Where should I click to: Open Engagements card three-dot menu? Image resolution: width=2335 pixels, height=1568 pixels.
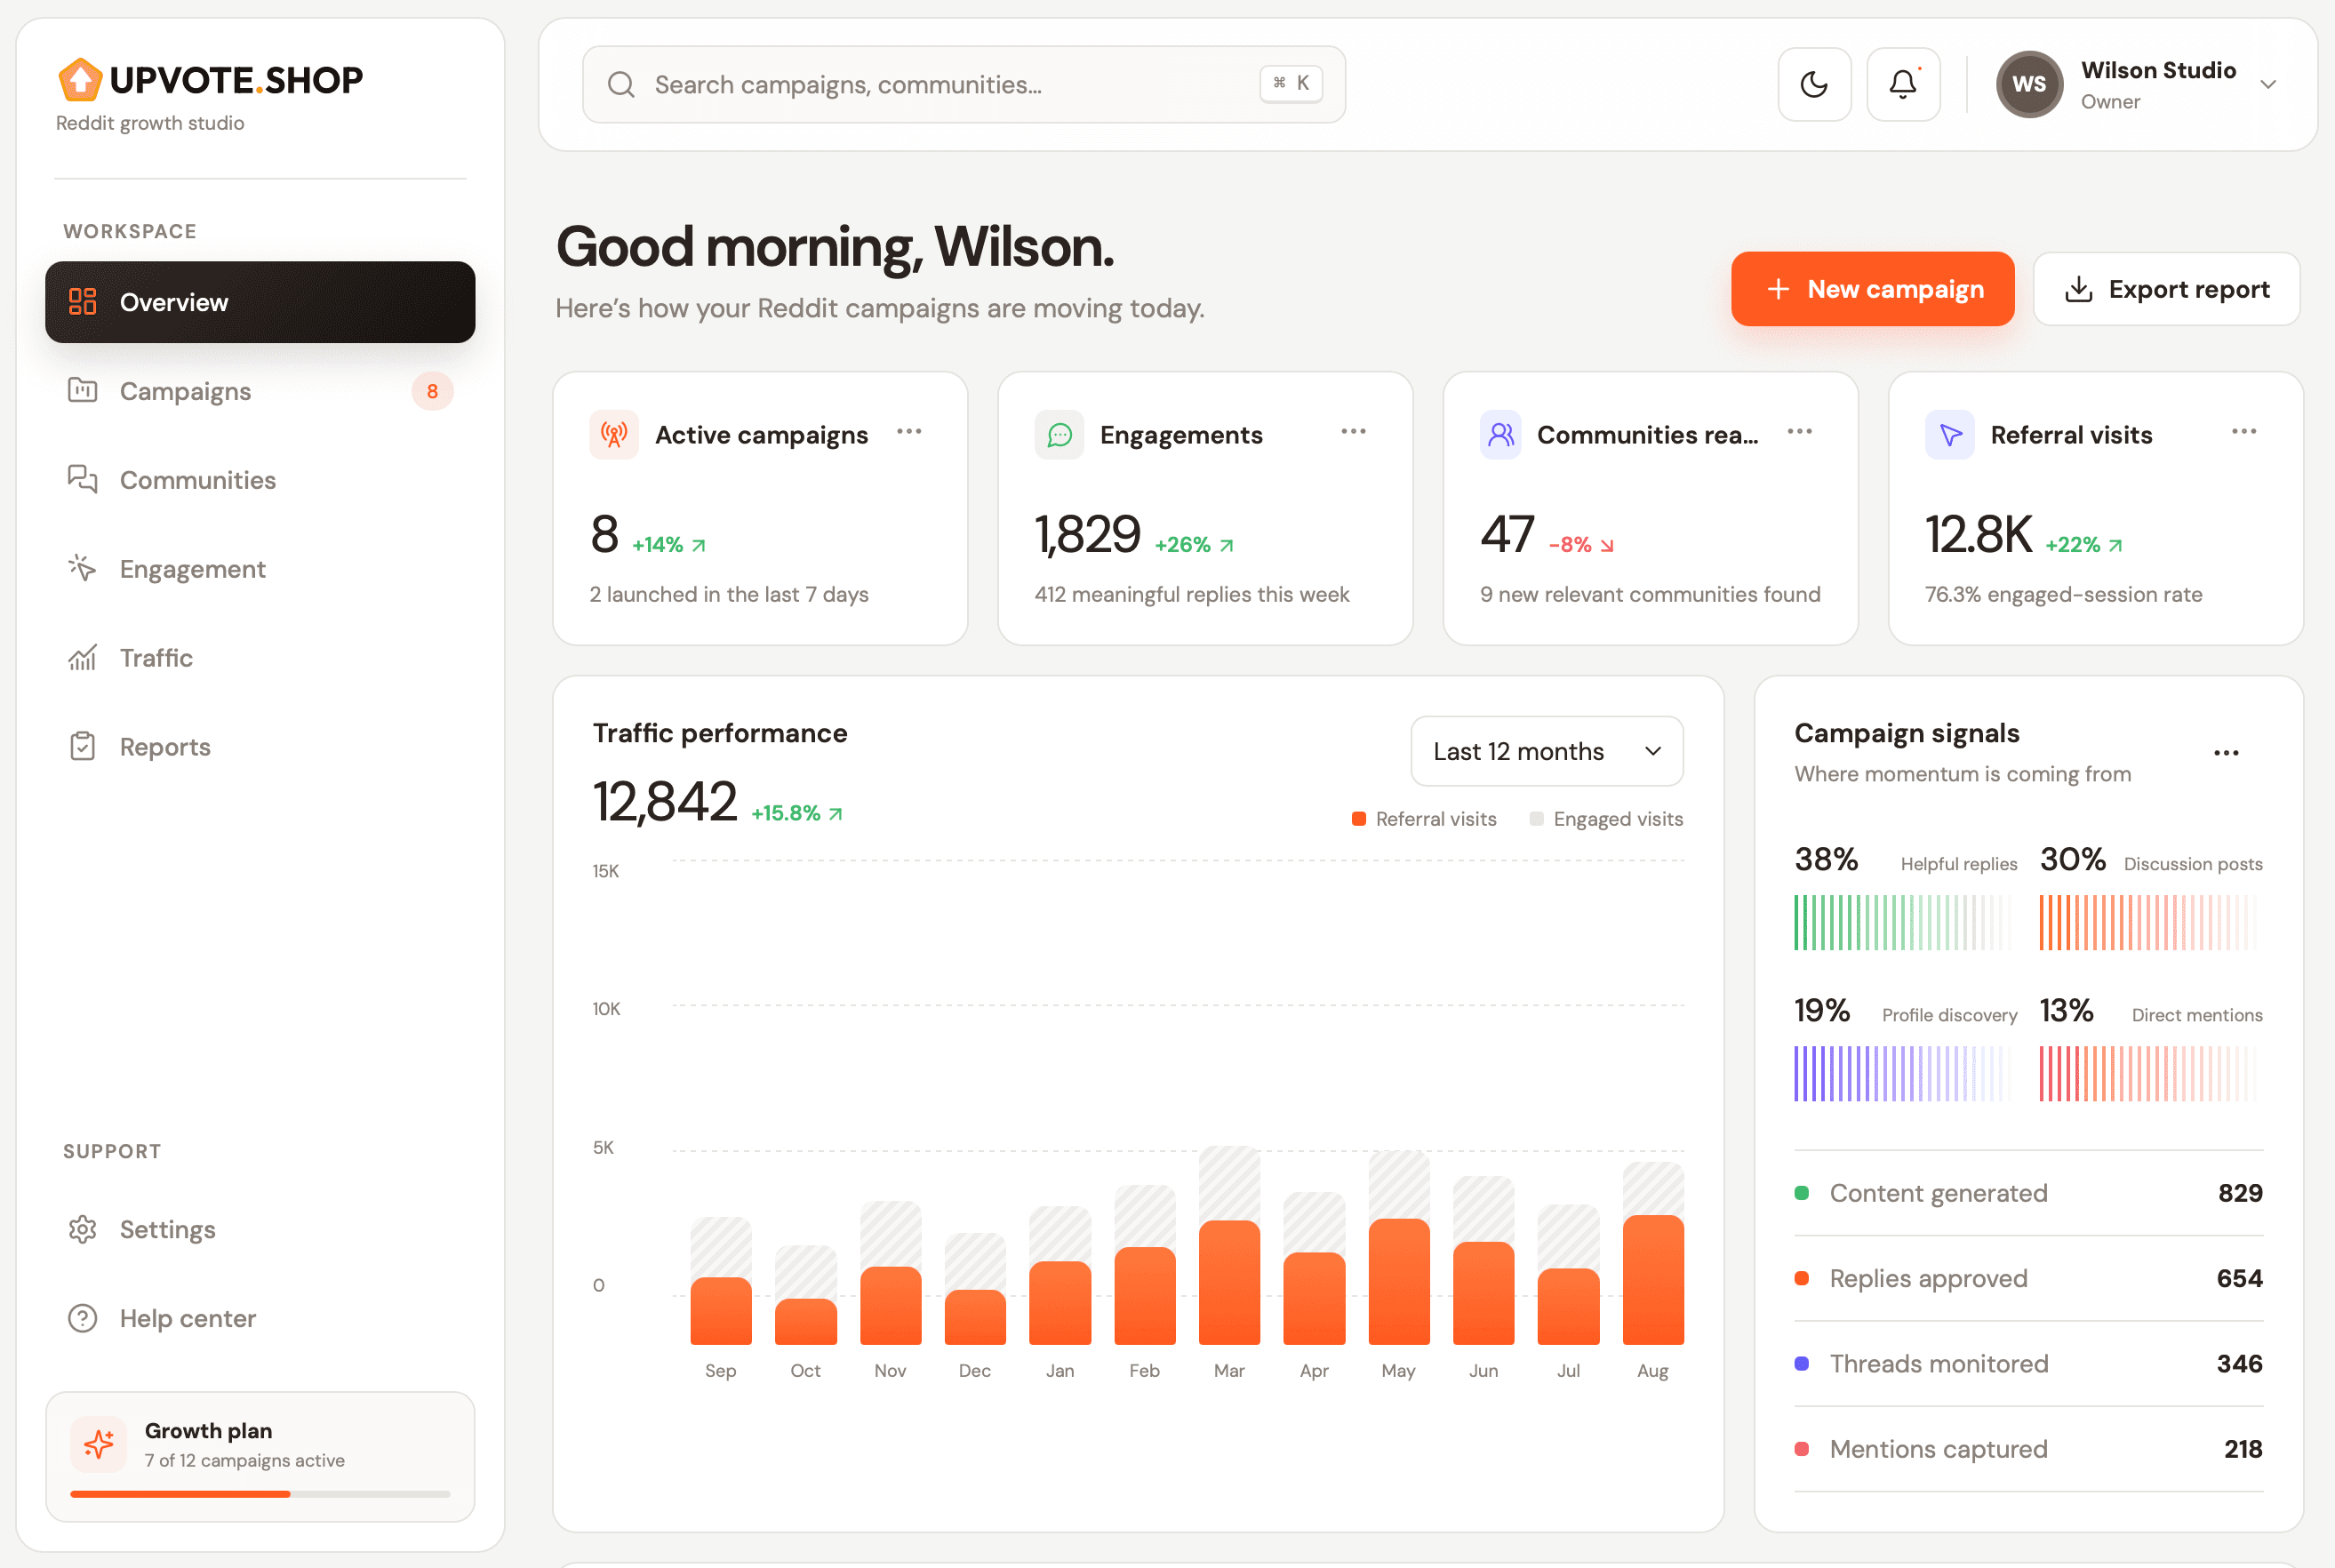pos(1353,431)
